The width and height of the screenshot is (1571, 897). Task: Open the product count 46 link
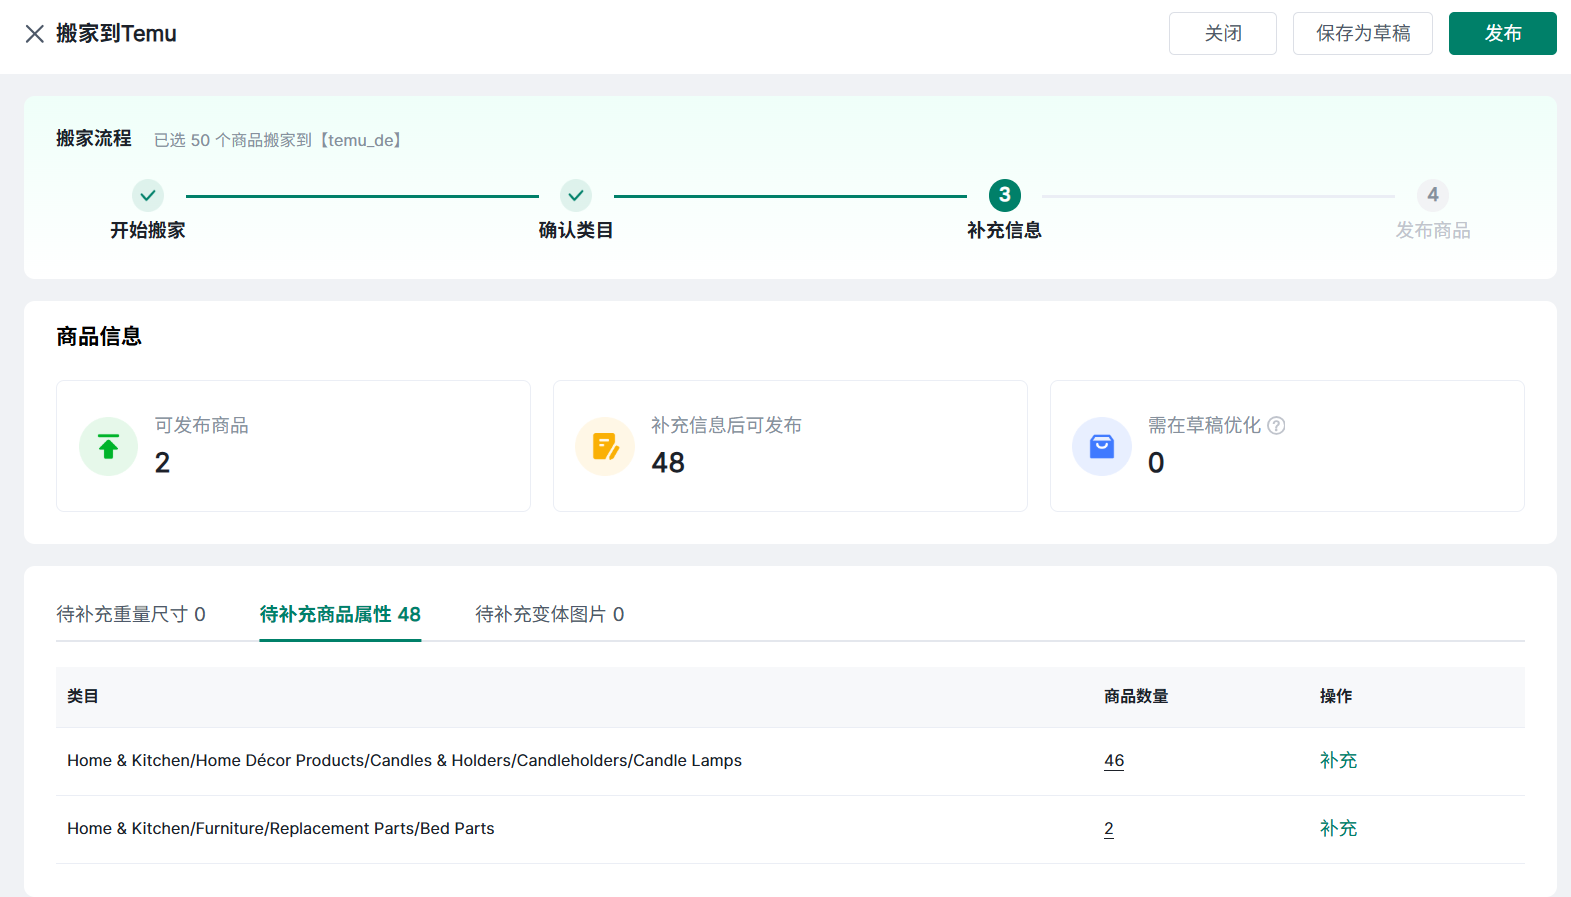point(1114,761)
